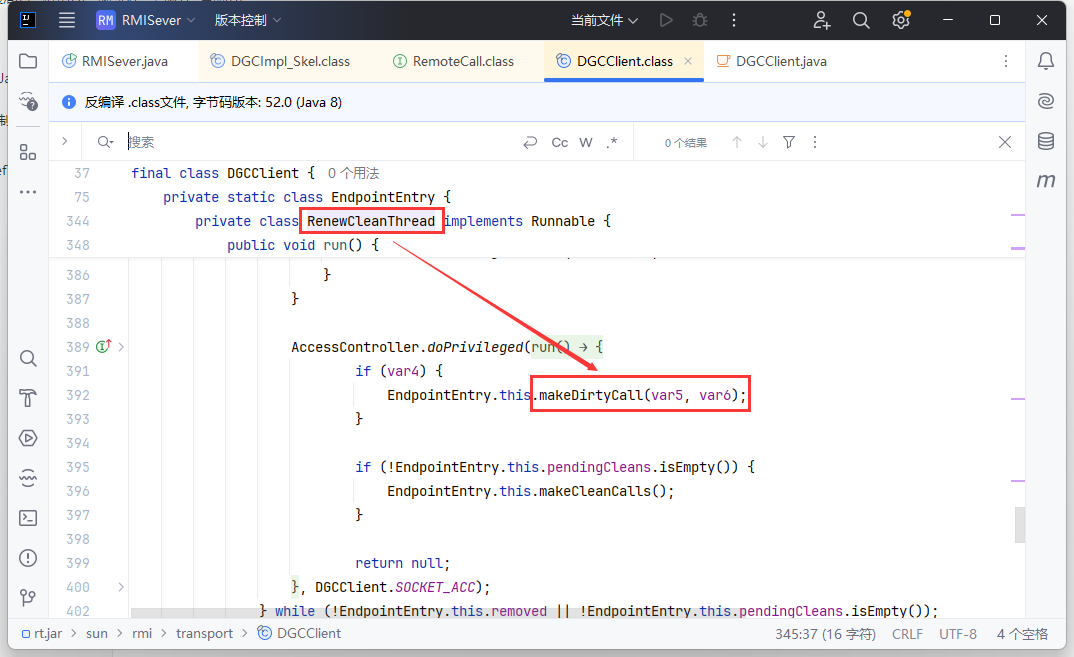Open the Git version control tool window
The width and height of the screenshot is (1074, 657).
pyautogui.click(x=28, y=598)
